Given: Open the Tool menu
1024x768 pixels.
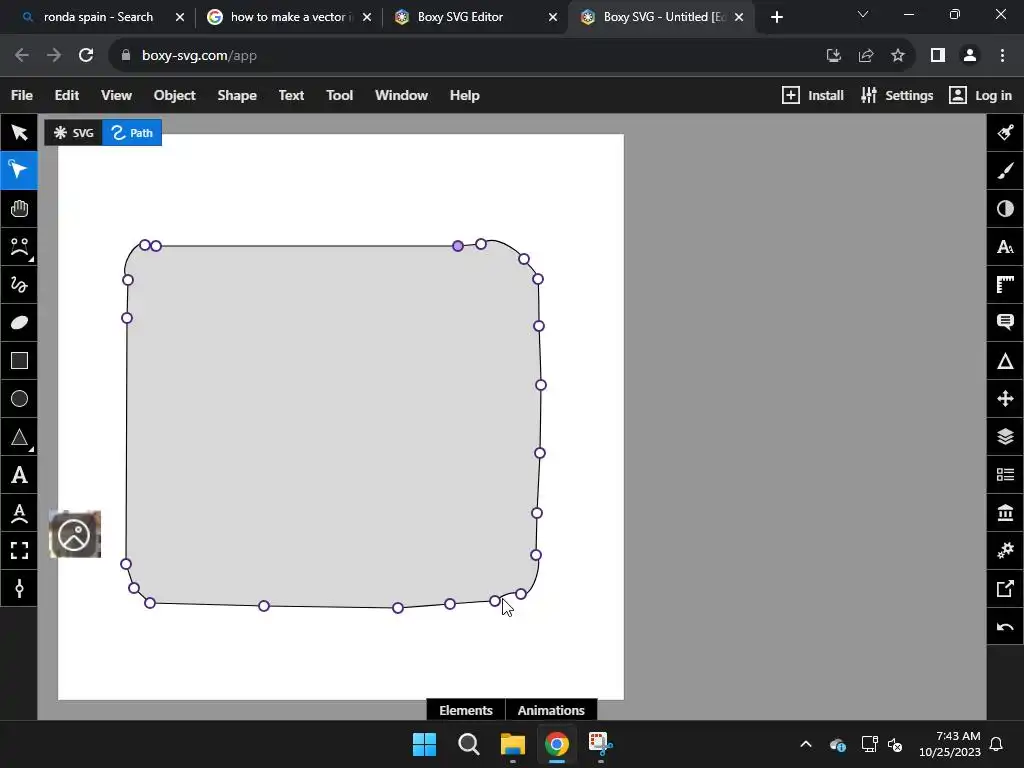Looking at the screenshot, I should (x=340, y=95).
